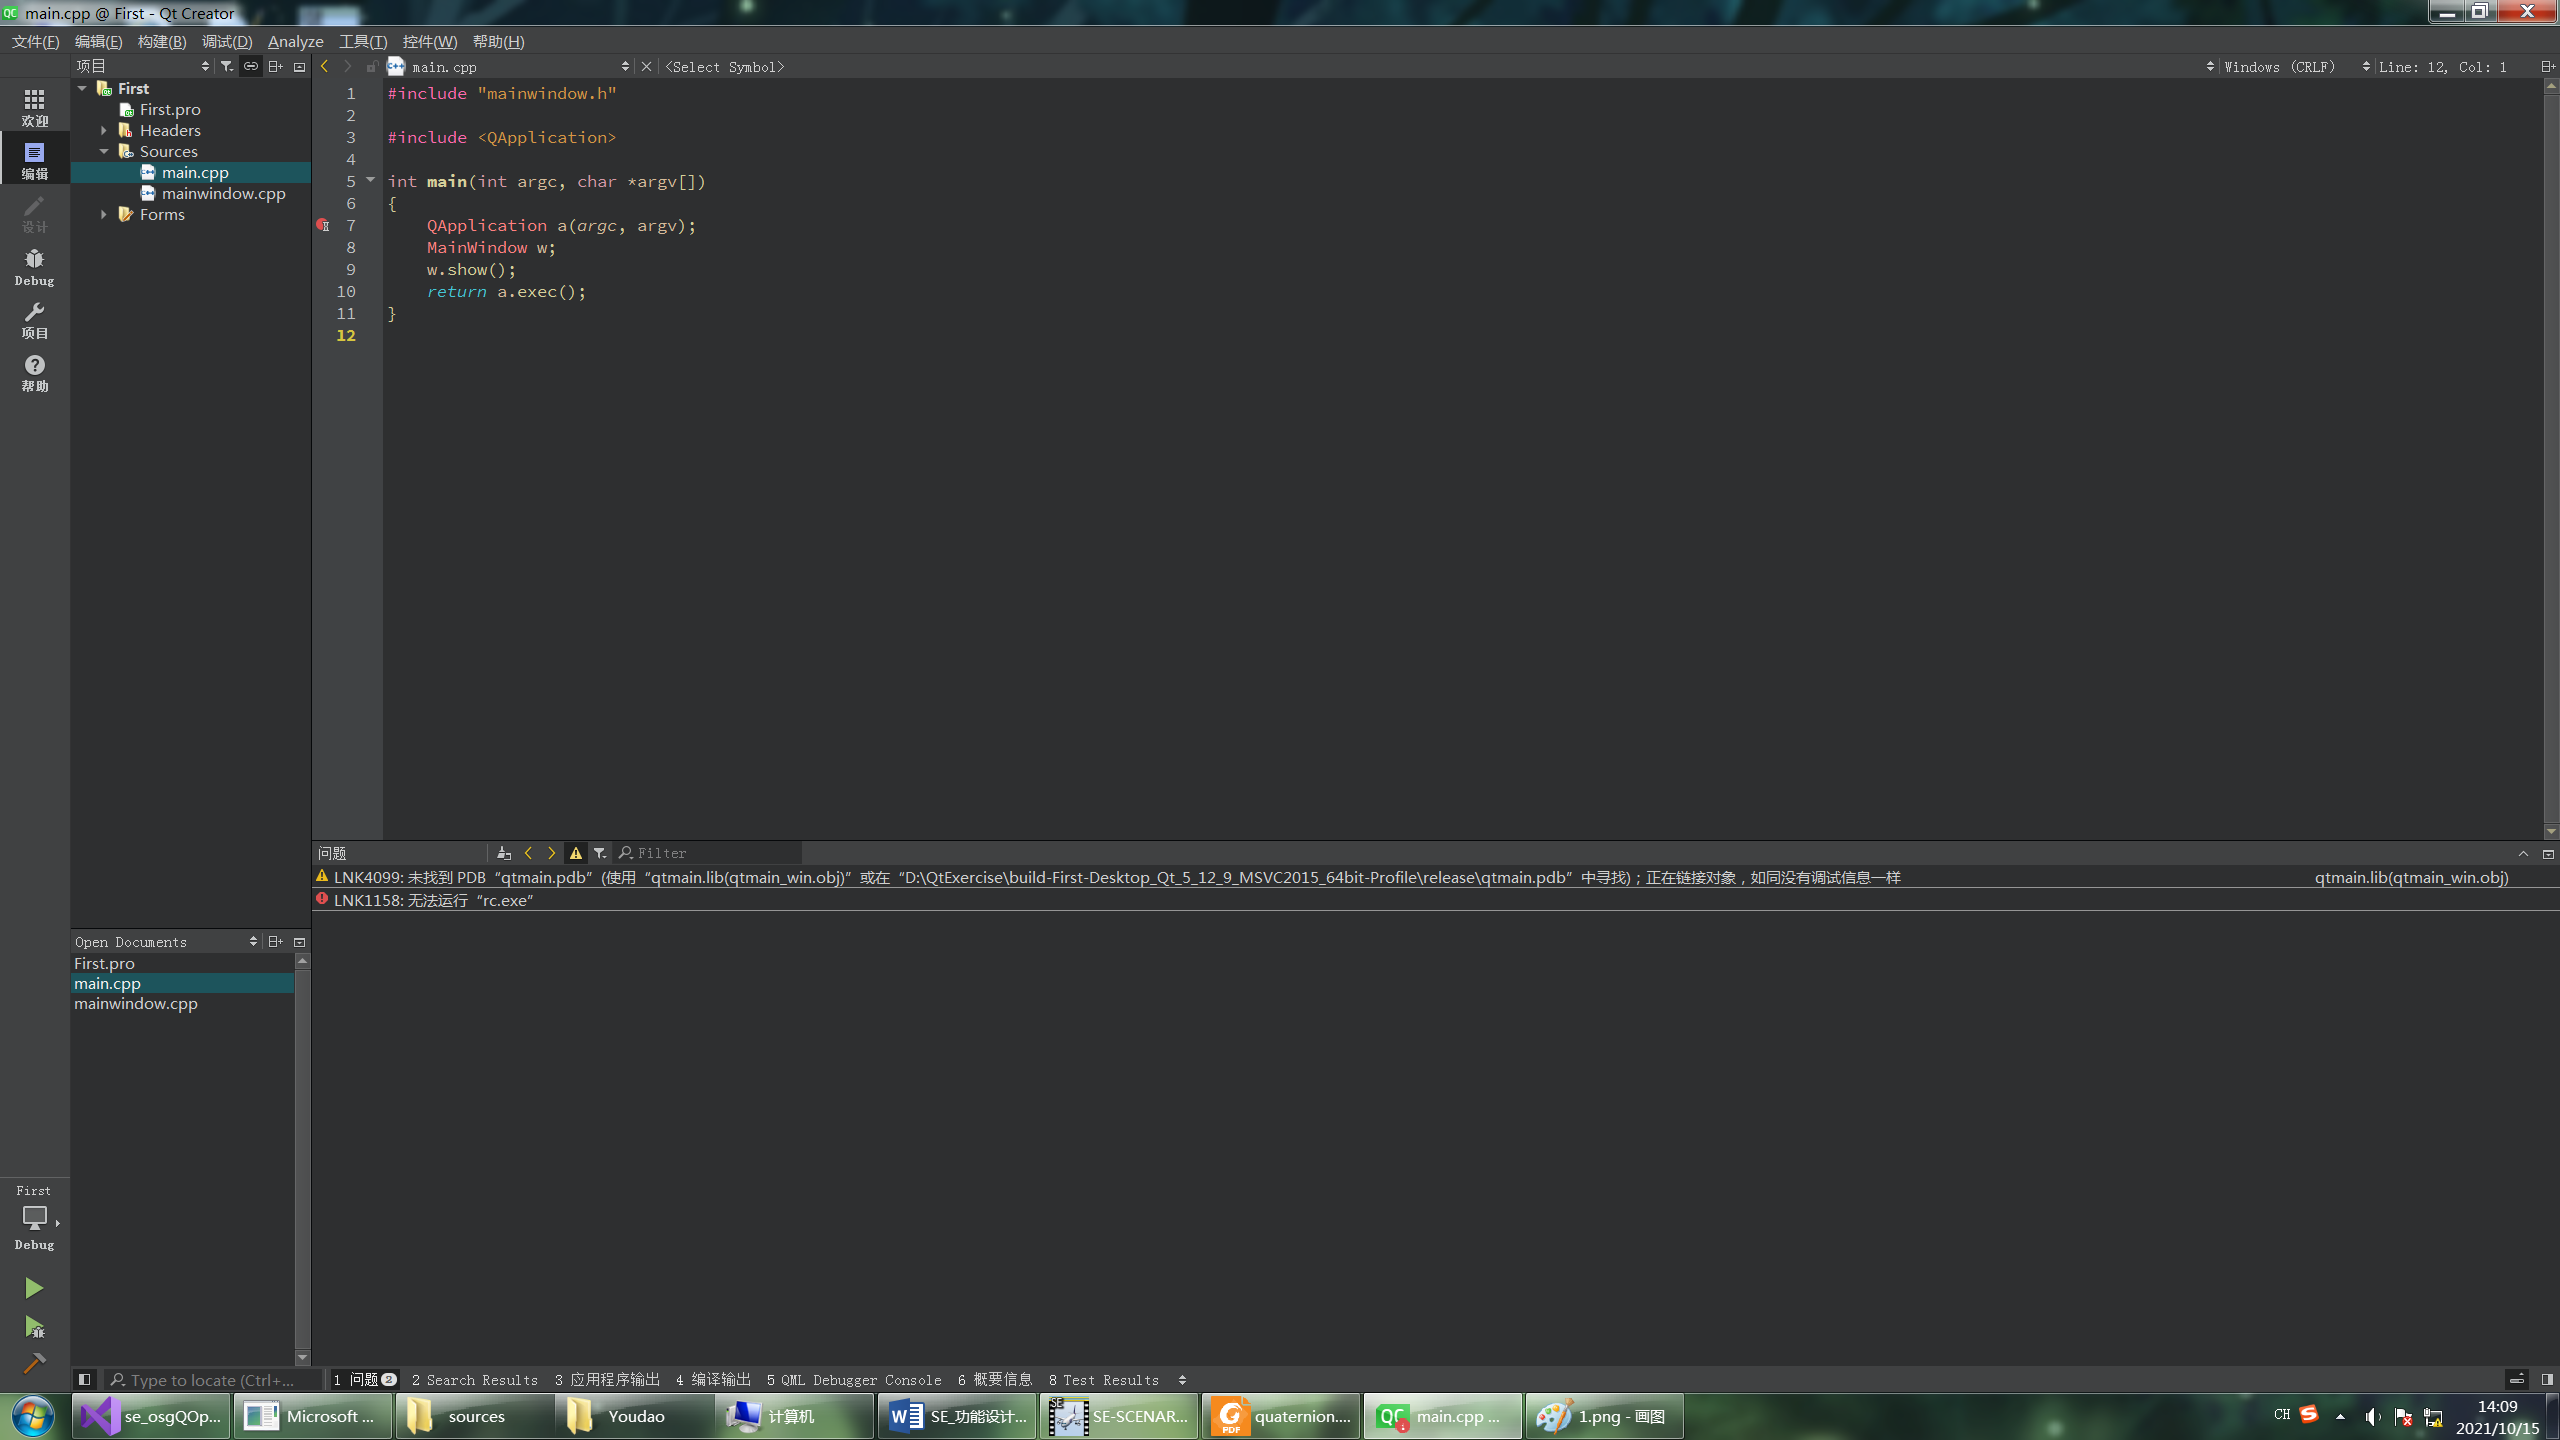
Task: Click the Projects configuration icon
Action: (x=33, y=320)
